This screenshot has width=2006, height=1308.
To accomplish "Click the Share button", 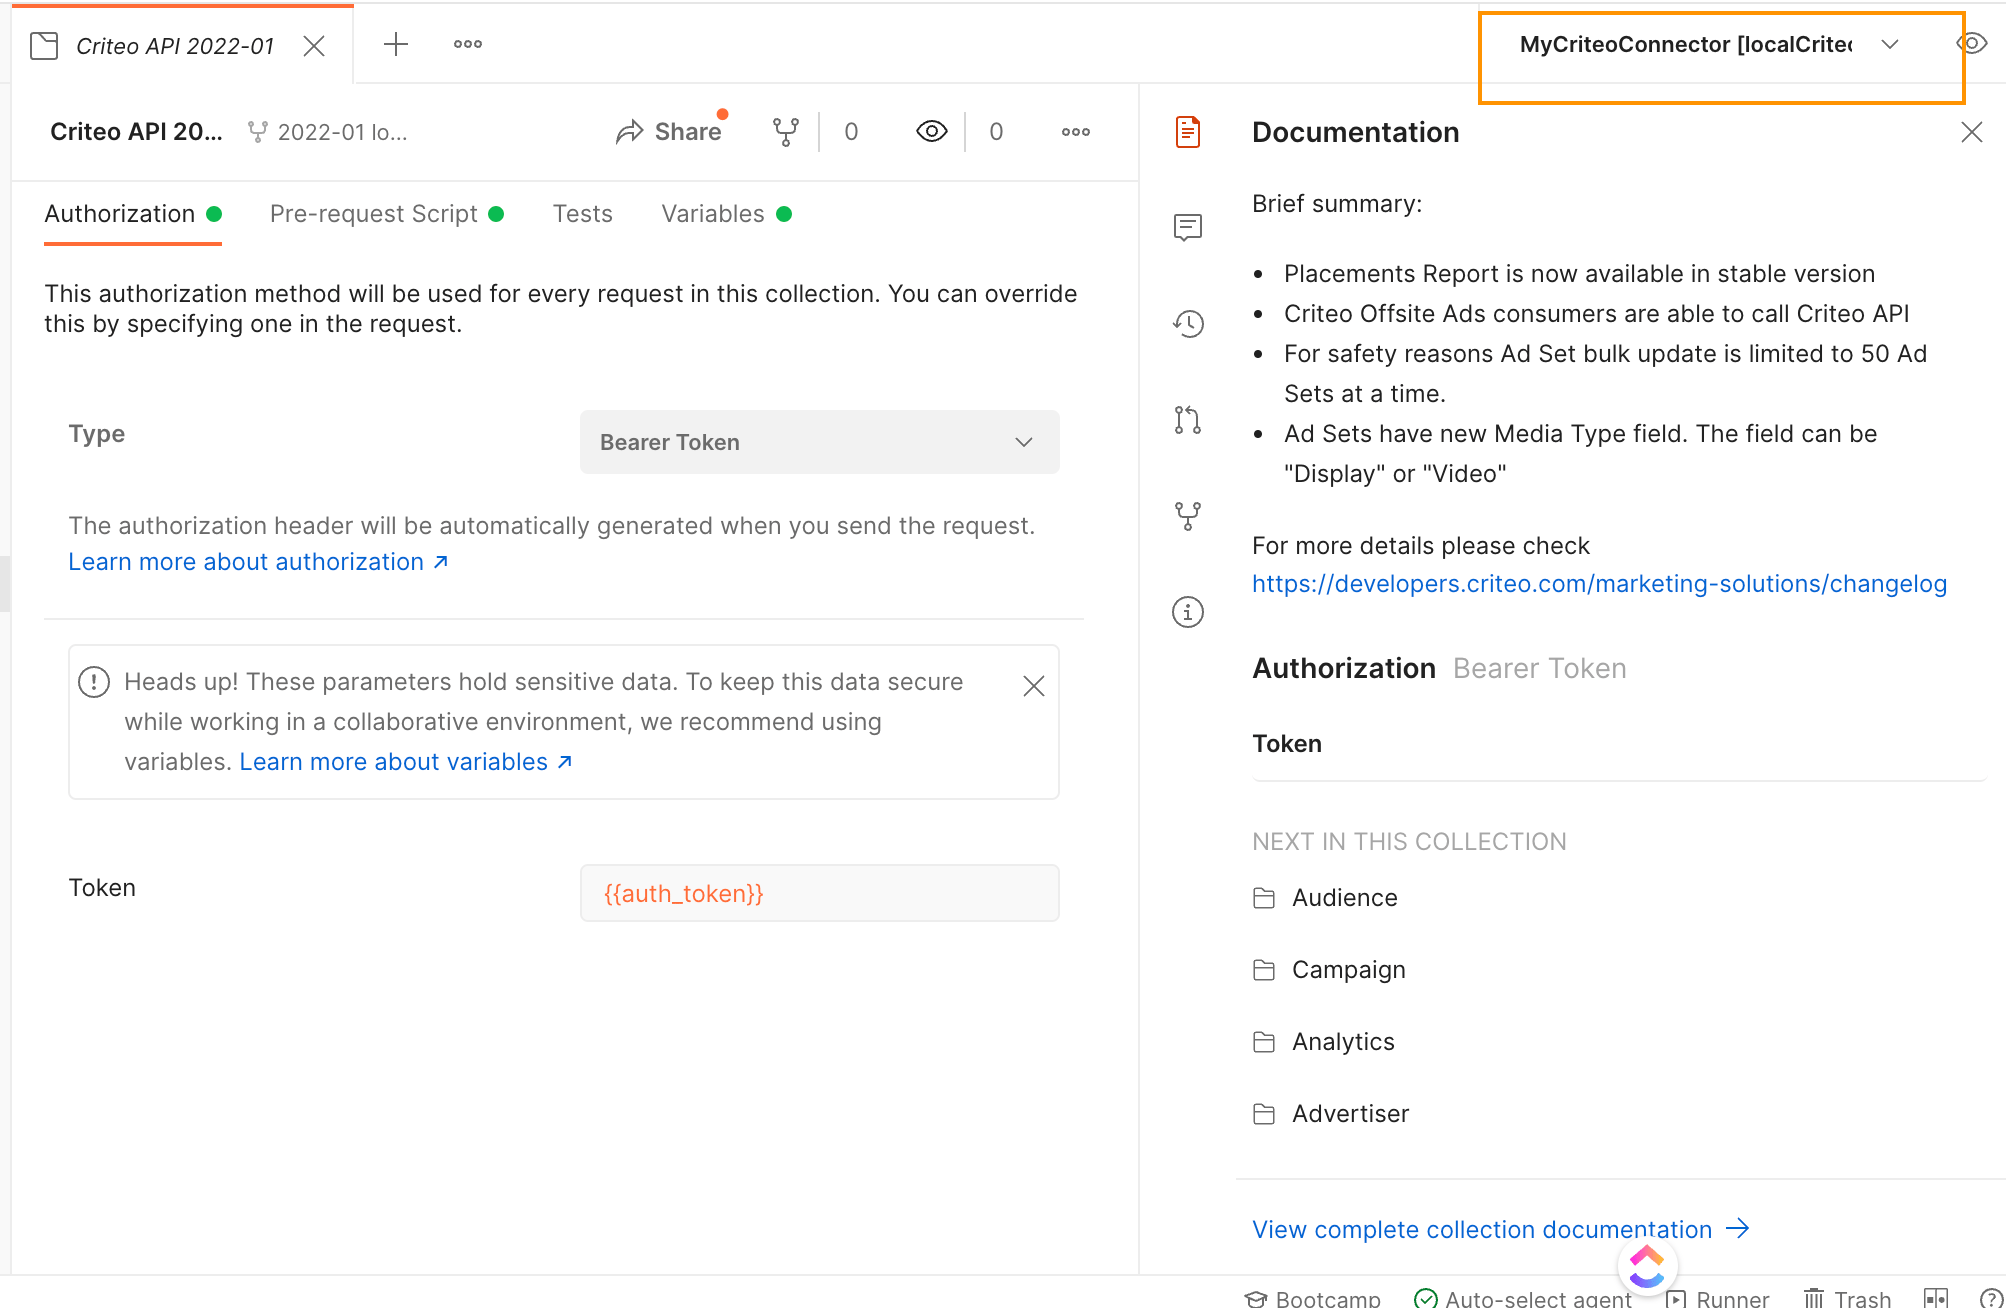I will (669, 131).
